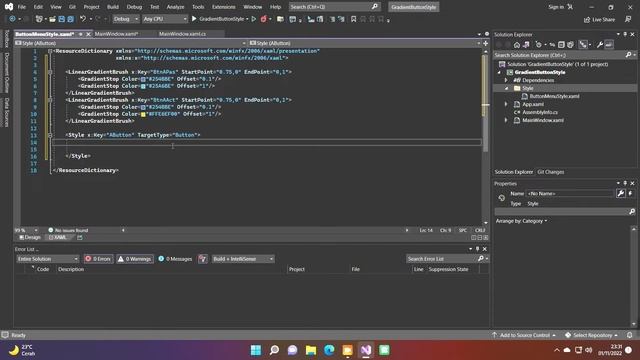The image size is (640, 360).
Task: Click the Visual Studio logo icon
Action: tap(9, 7)
